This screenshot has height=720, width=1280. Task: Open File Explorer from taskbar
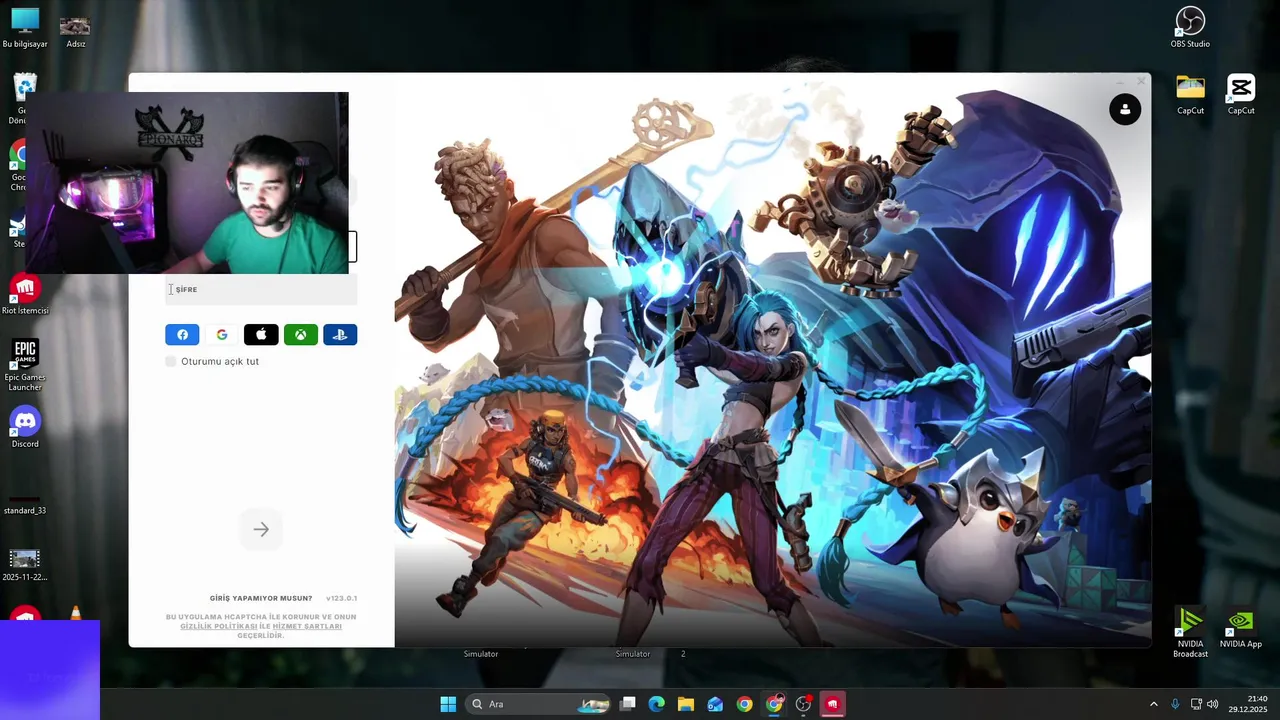point(686,704)
